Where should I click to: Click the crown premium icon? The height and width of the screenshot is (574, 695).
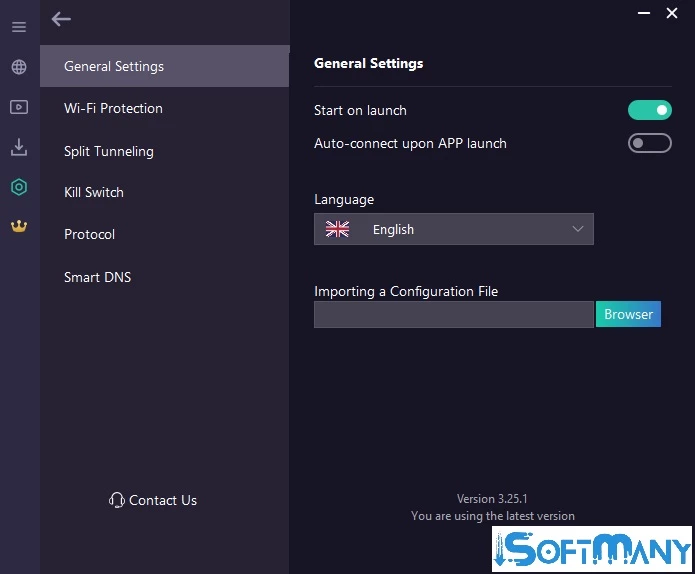click(19, 226)
